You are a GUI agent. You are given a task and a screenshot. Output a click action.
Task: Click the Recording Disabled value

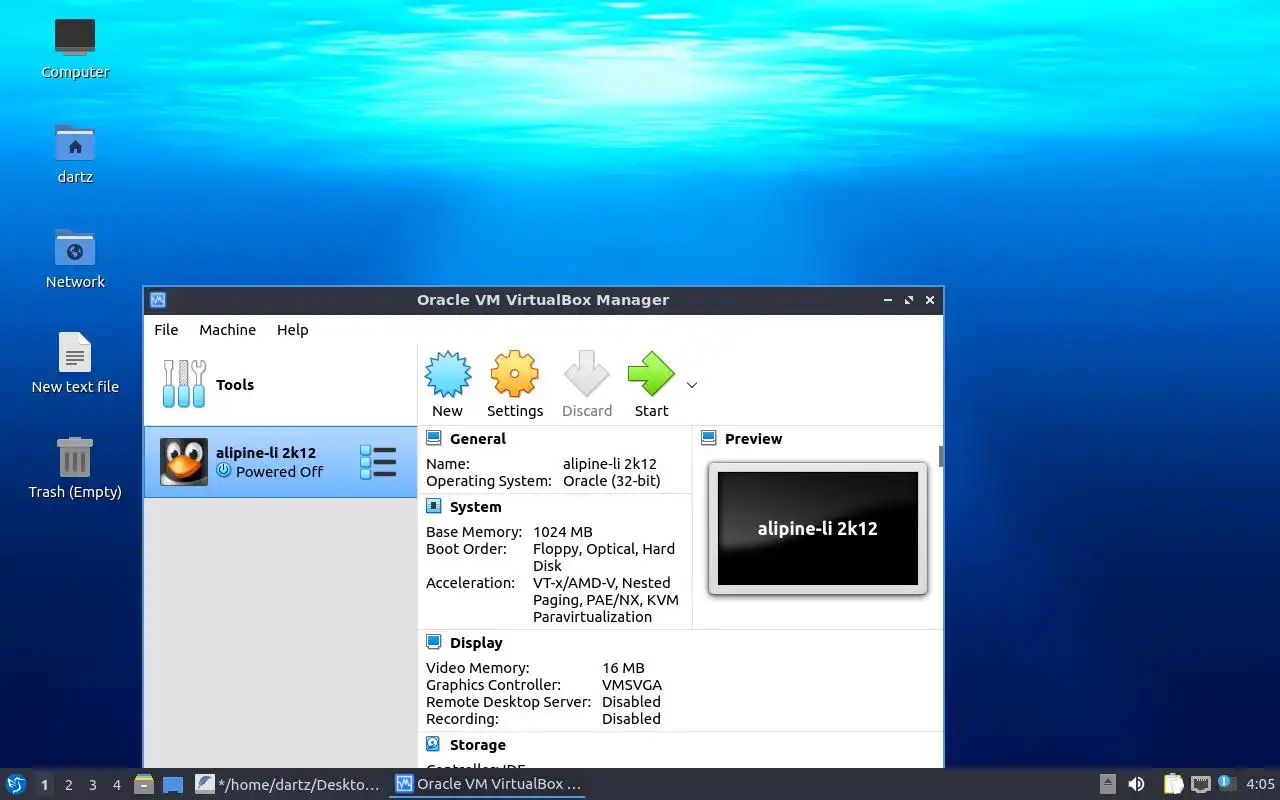[631, 719]
